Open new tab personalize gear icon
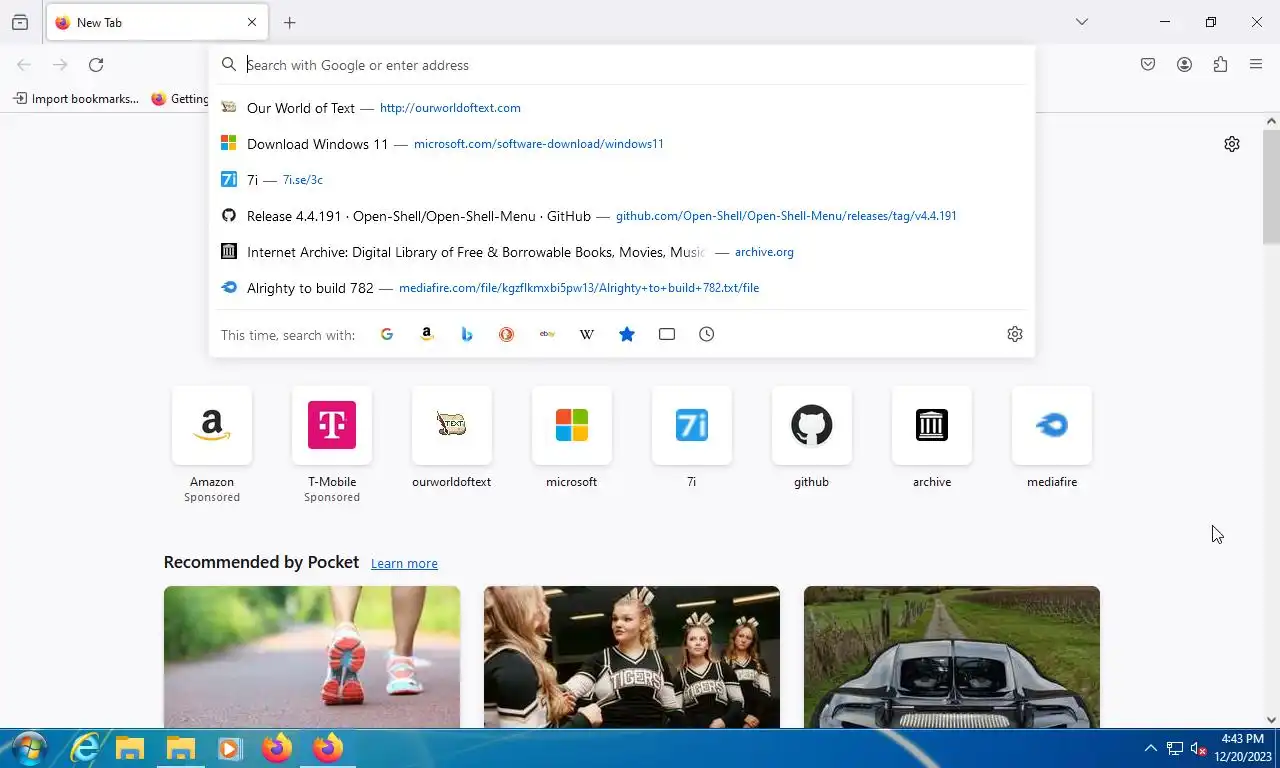This screenshot has height=768, width=1280. click(1232, 144)
